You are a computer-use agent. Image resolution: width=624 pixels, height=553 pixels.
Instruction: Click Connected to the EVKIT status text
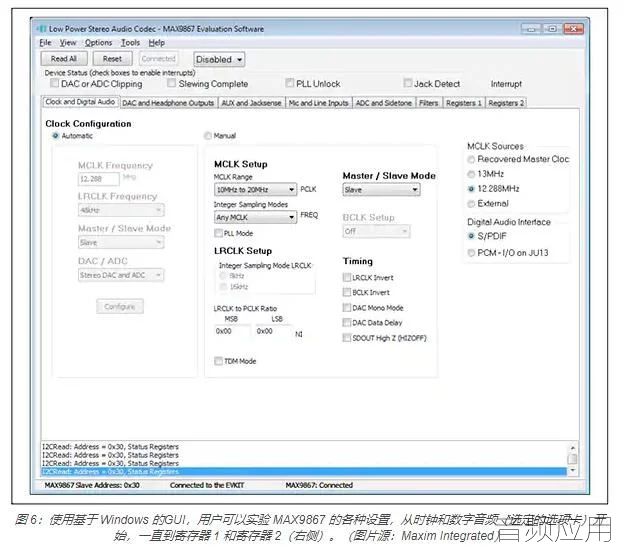[207, 485]
